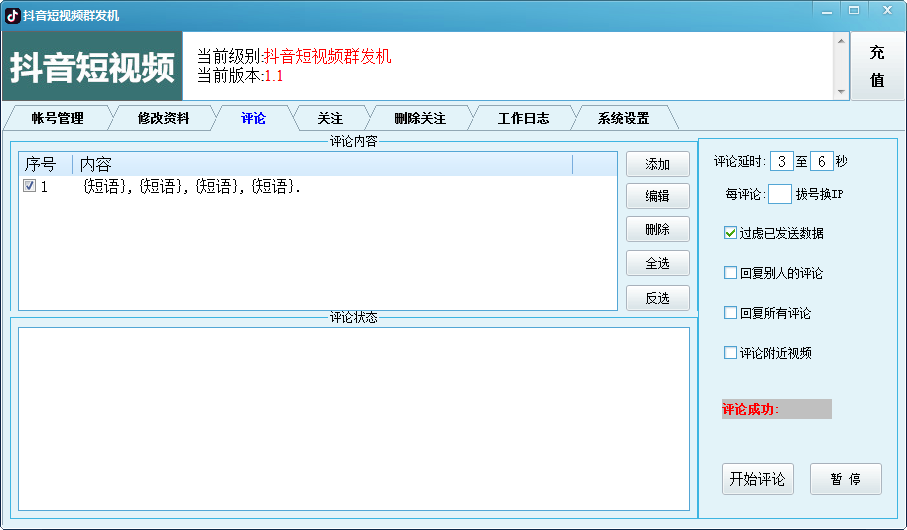Viewport: 907px width, 530px height.
Task: Switch to the 系统设置 tab
Action: click(x=623, y=118)
